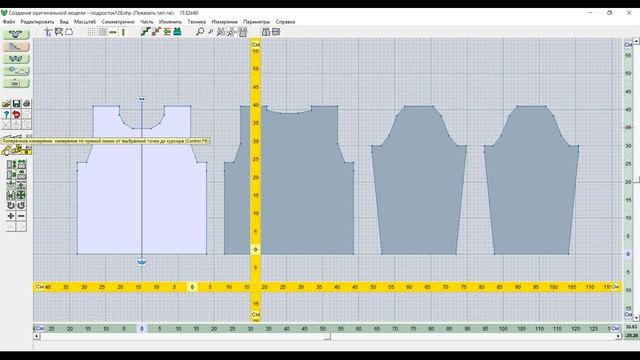Click fourth-row right four-arrows tool icon

click(21, 195)
